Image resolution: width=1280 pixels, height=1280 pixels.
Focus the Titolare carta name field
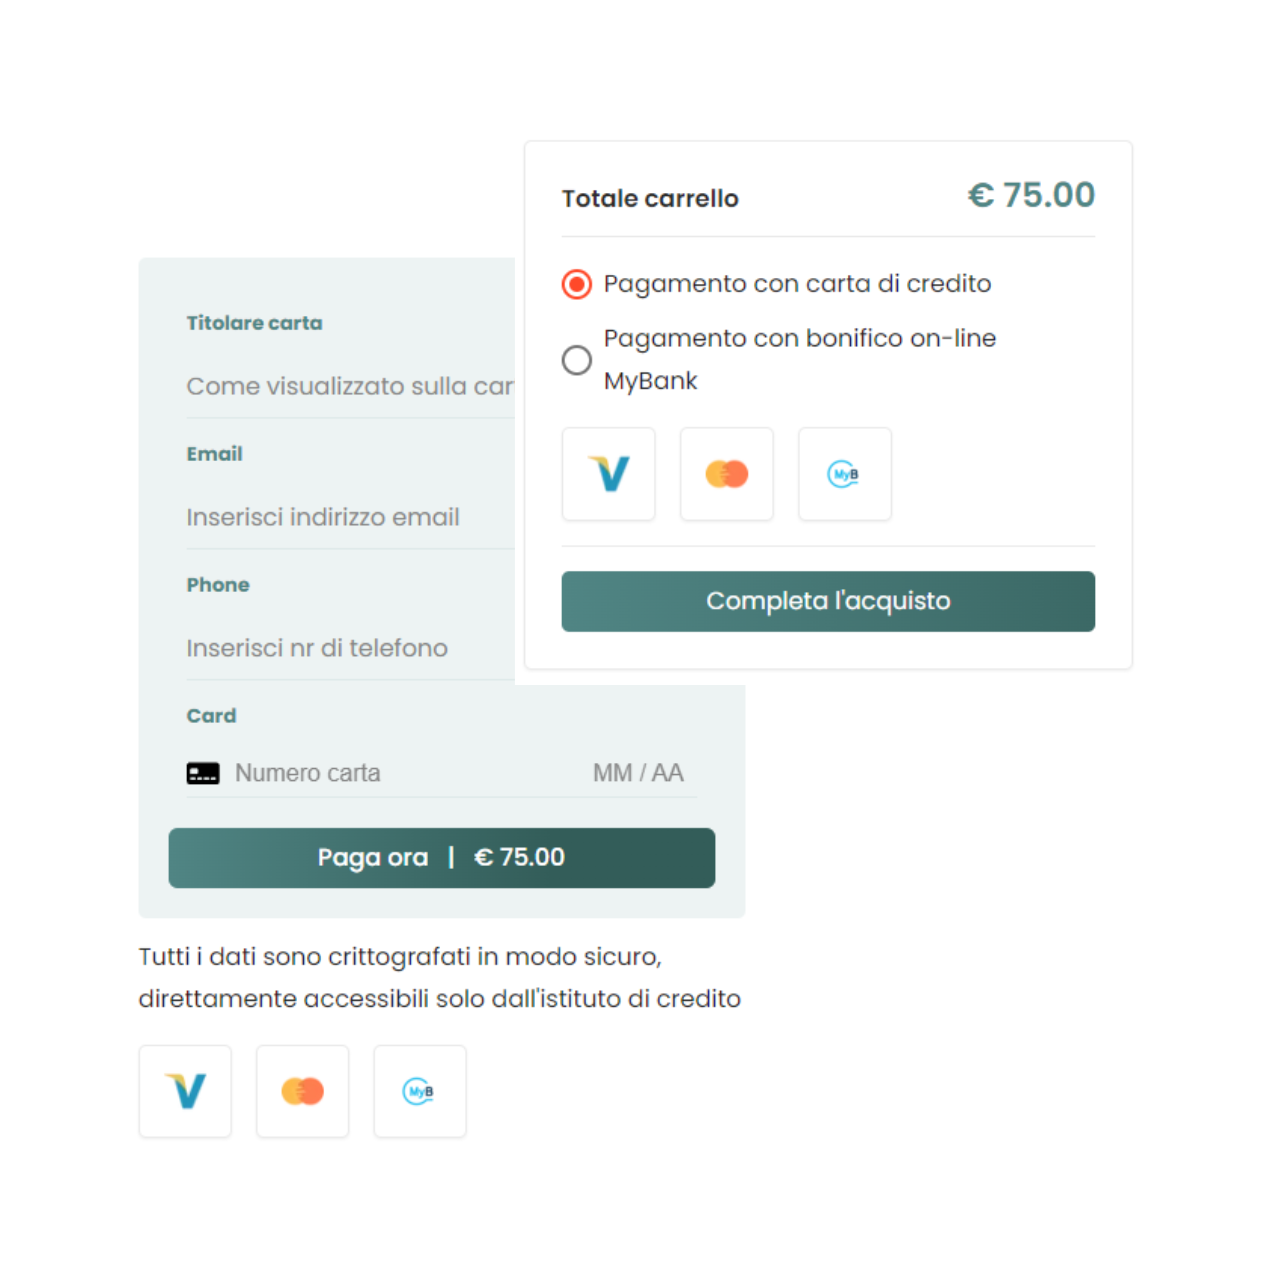[350, 387]
